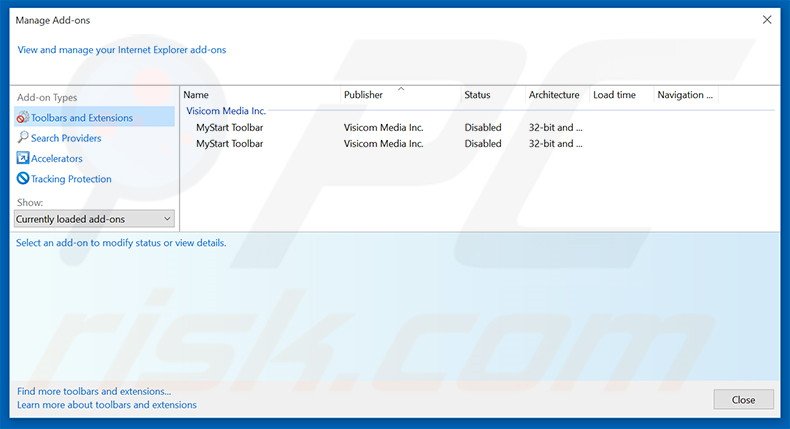
Task: Open the Currently loaded add-ons dropdown
Action: tap(94, 219)
